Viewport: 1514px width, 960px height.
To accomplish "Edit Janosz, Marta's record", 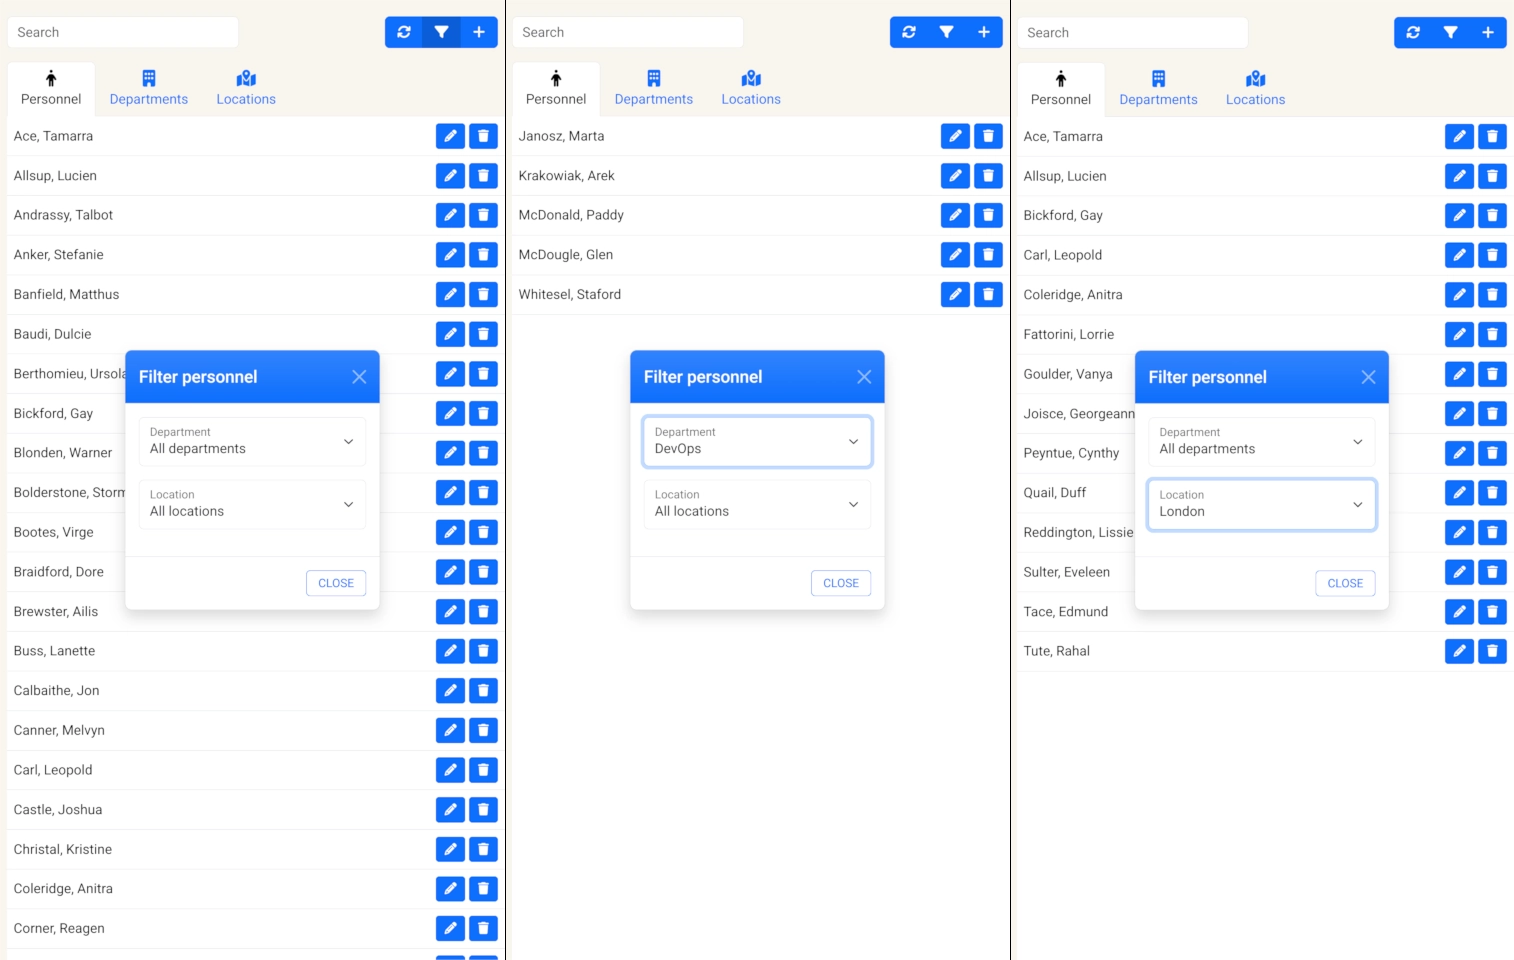I will pyautogui.click(x=956, y=136).
